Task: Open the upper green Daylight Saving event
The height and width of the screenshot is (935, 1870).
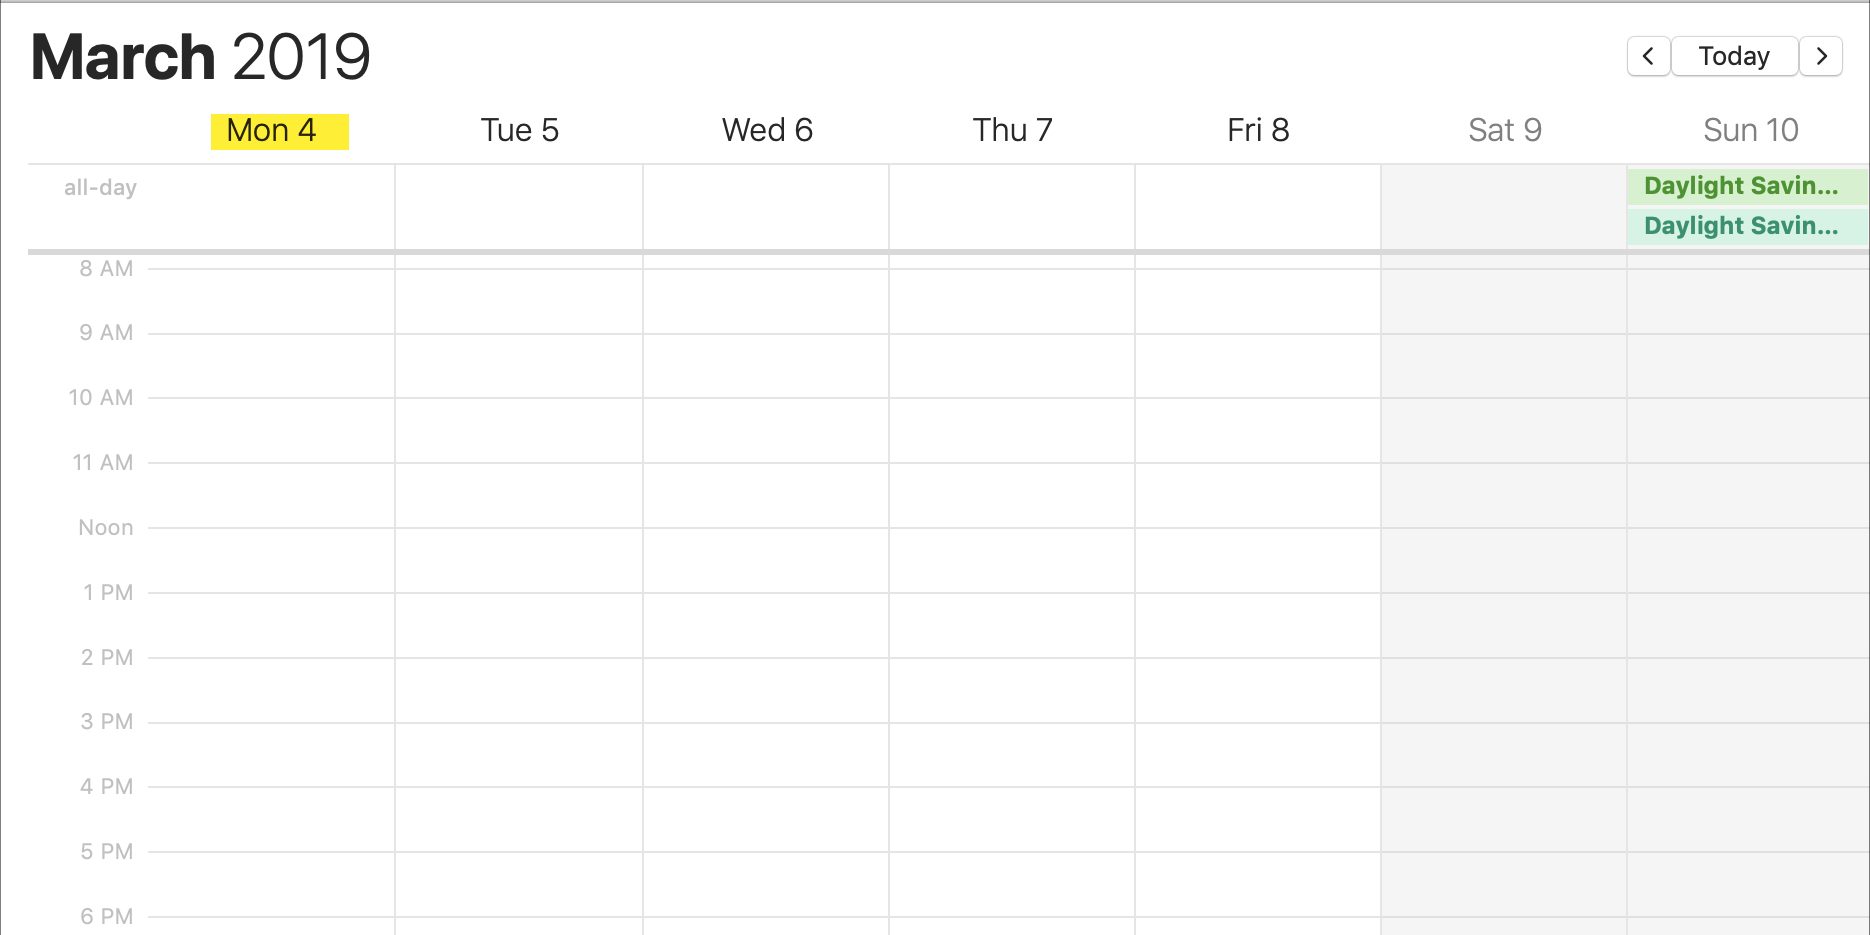Action: 1746,186
